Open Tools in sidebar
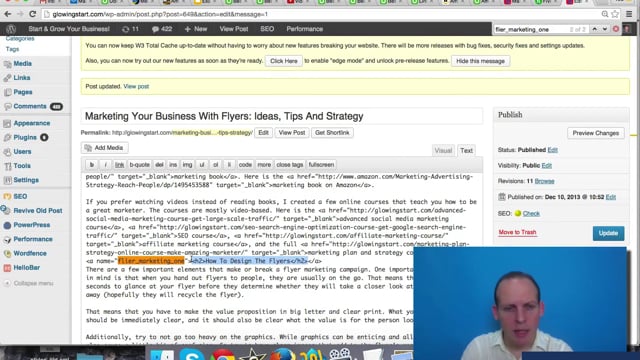 click(x=22, y=166)
